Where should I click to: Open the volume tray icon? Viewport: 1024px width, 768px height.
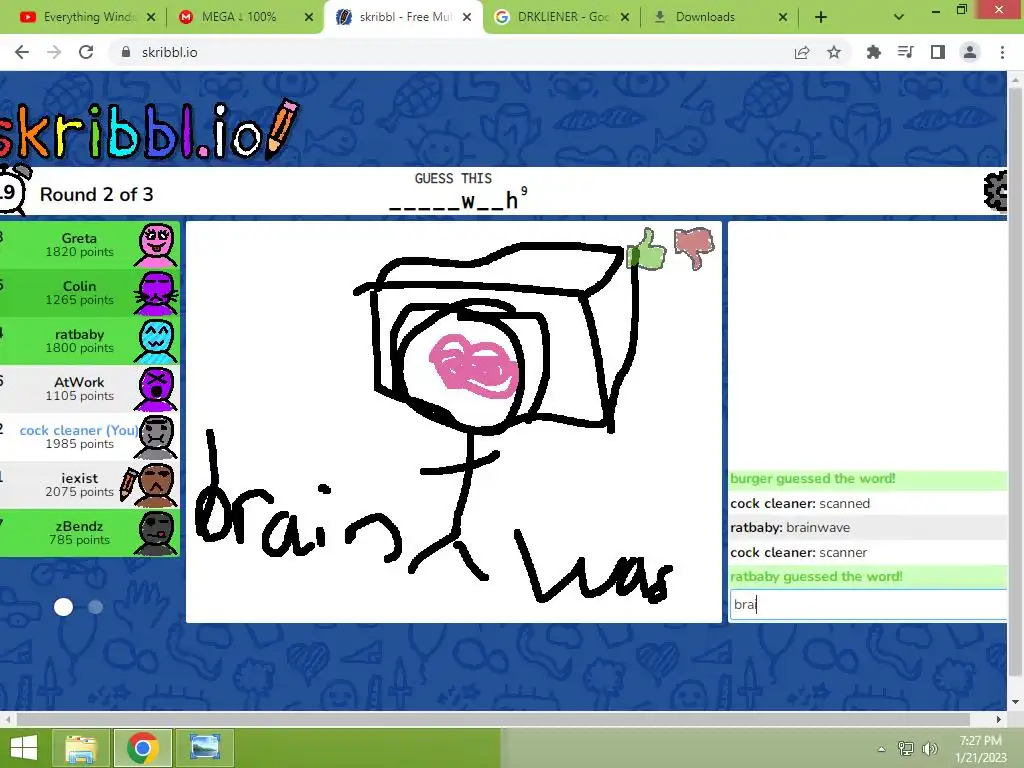[929, 749]
